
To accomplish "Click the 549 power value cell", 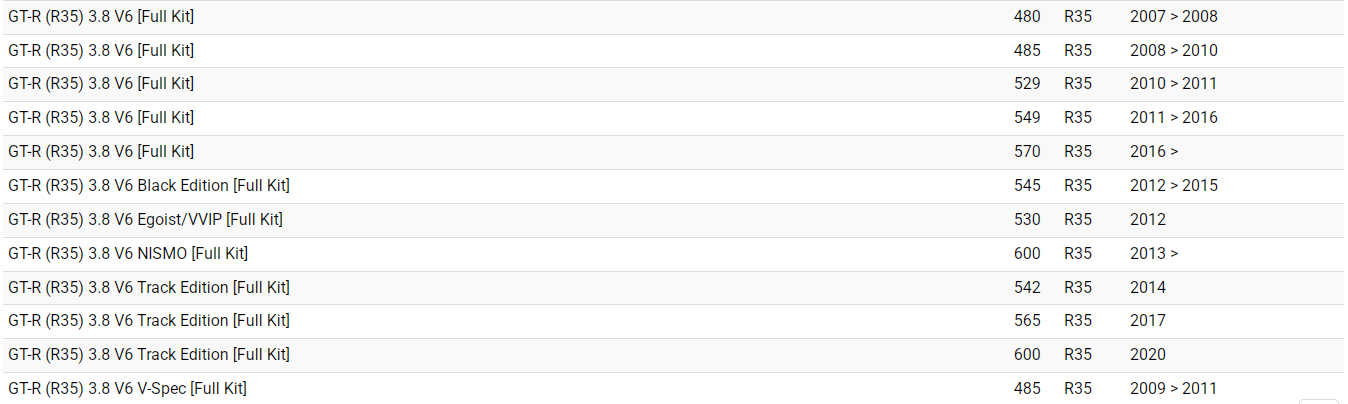I will click(1026, 118).
